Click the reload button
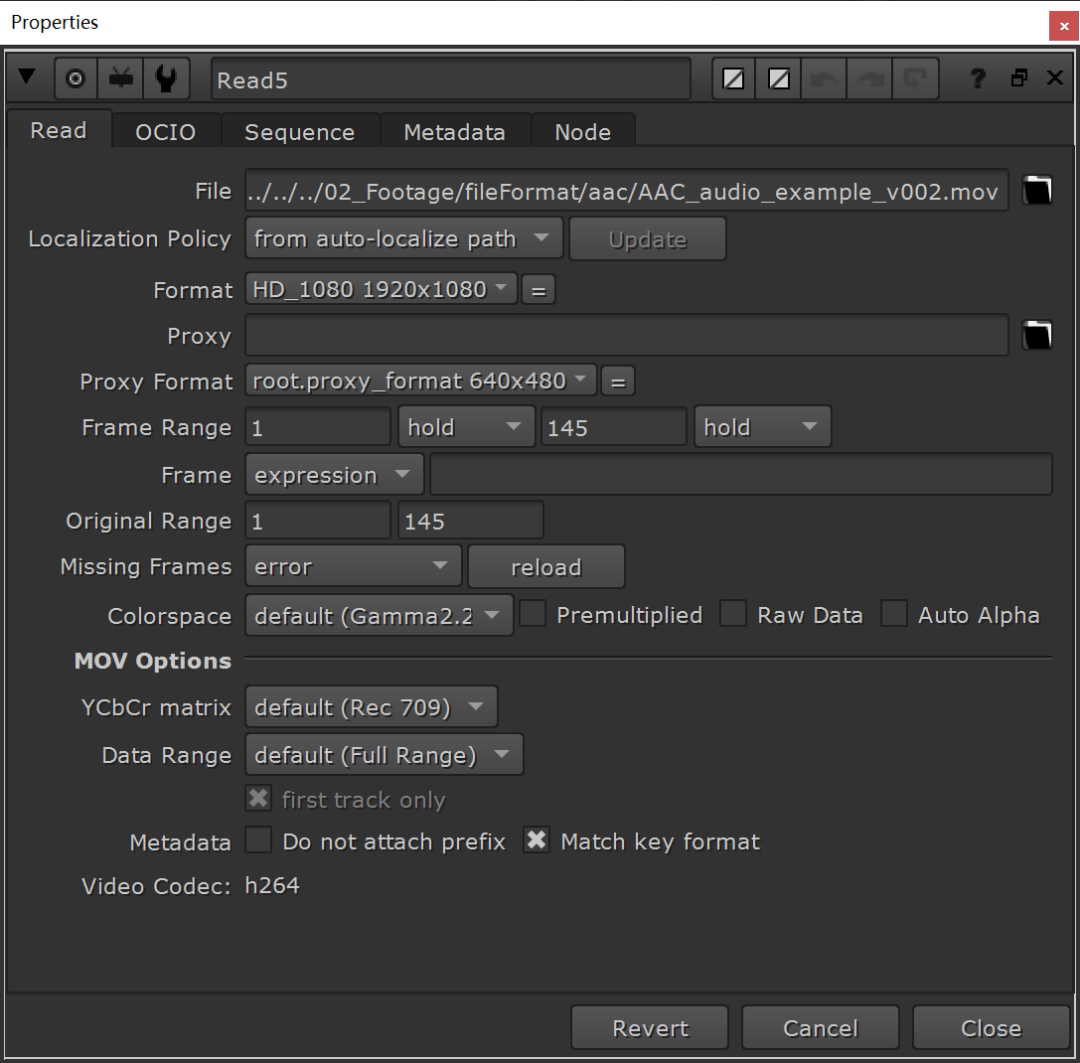The image size is (1080, 1063). point(546,567)
